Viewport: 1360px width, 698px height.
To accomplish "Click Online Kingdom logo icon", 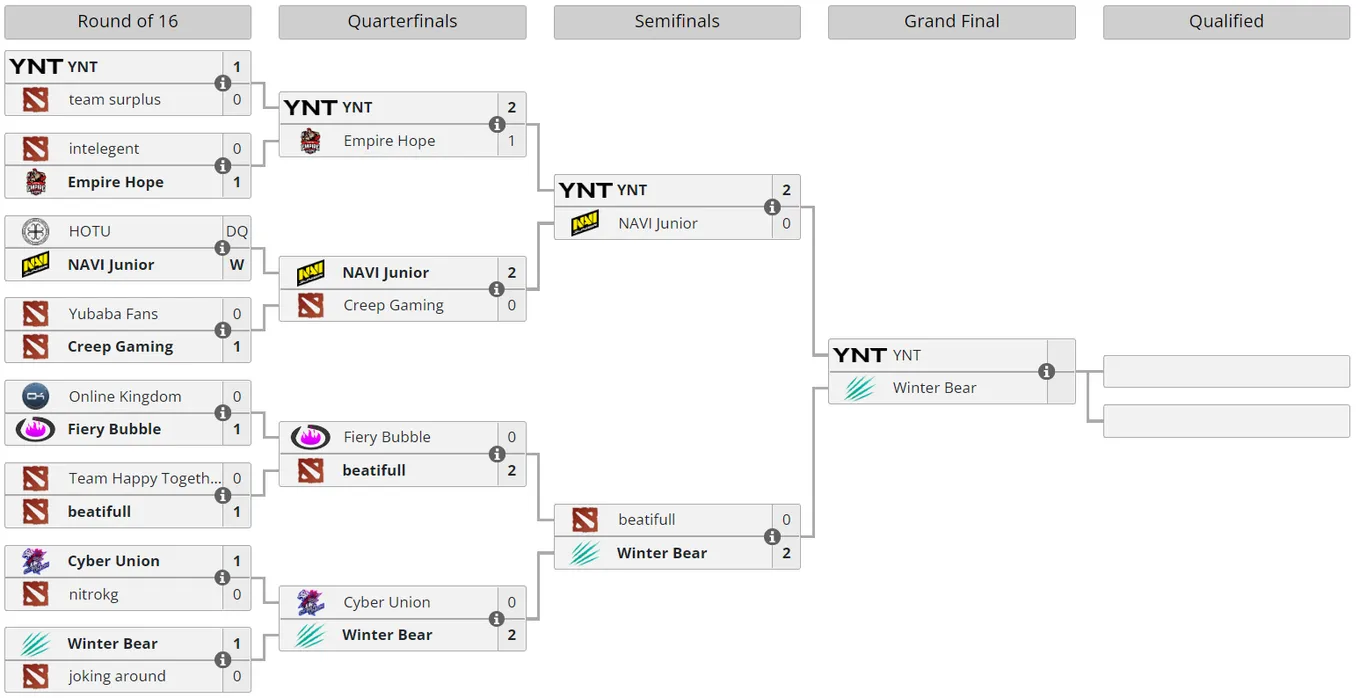I will (x=35, y=396).
